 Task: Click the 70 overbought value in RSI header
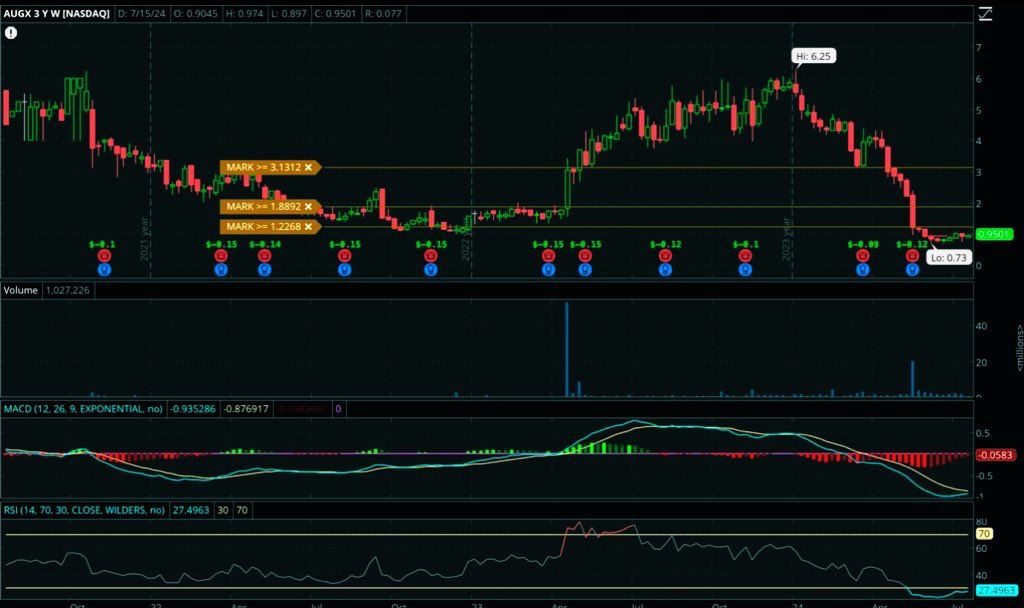(242, 510)
